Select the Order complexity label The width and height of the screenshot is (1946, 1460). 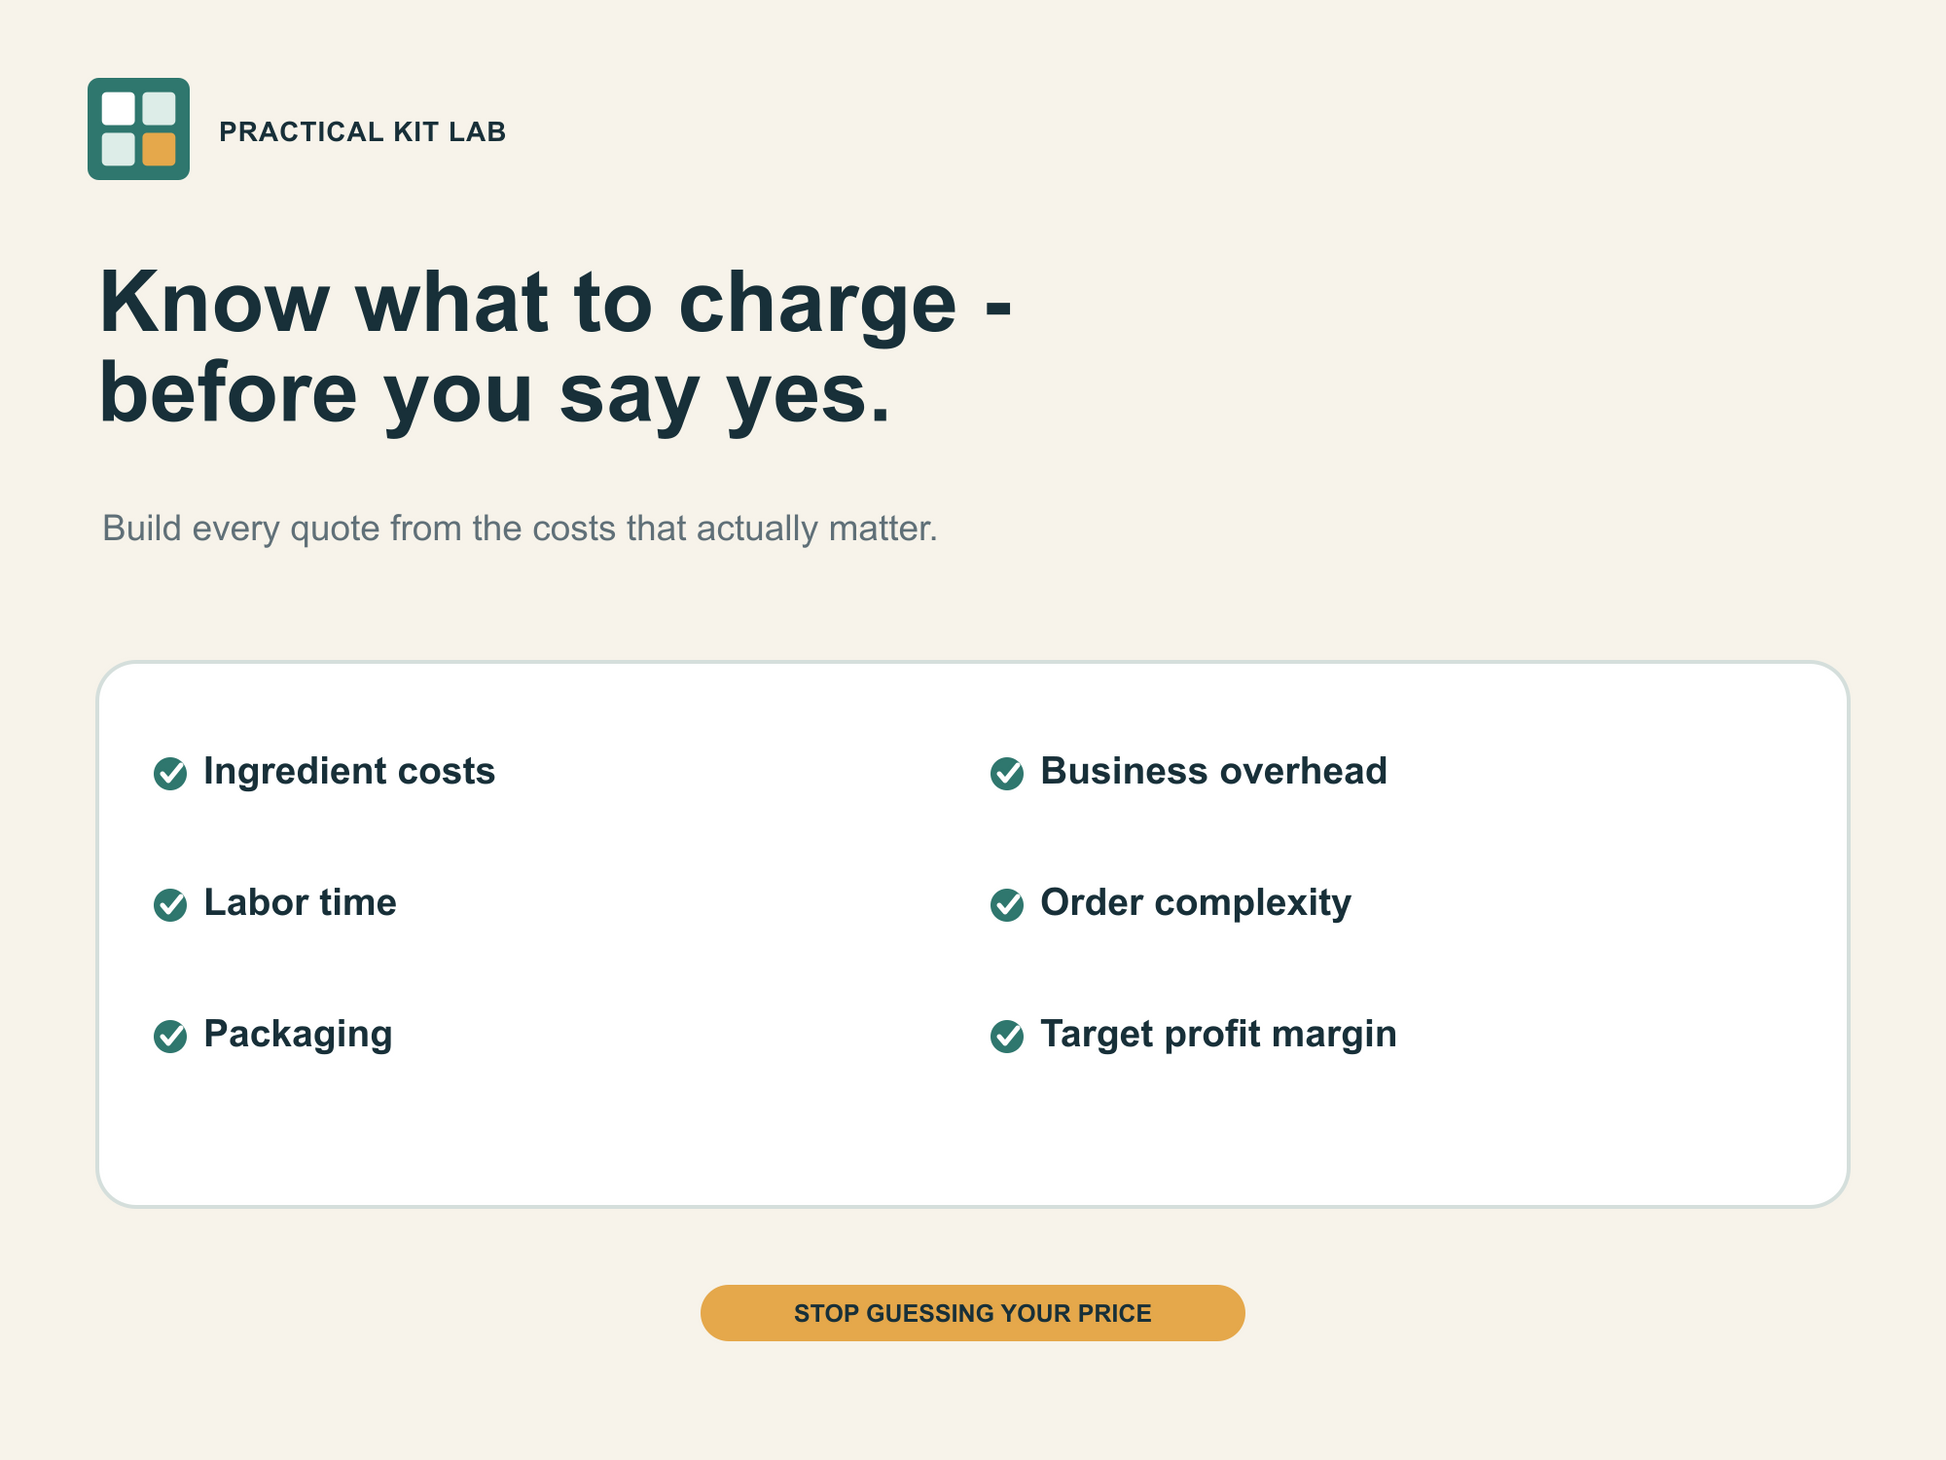(x=1195, y=903)
